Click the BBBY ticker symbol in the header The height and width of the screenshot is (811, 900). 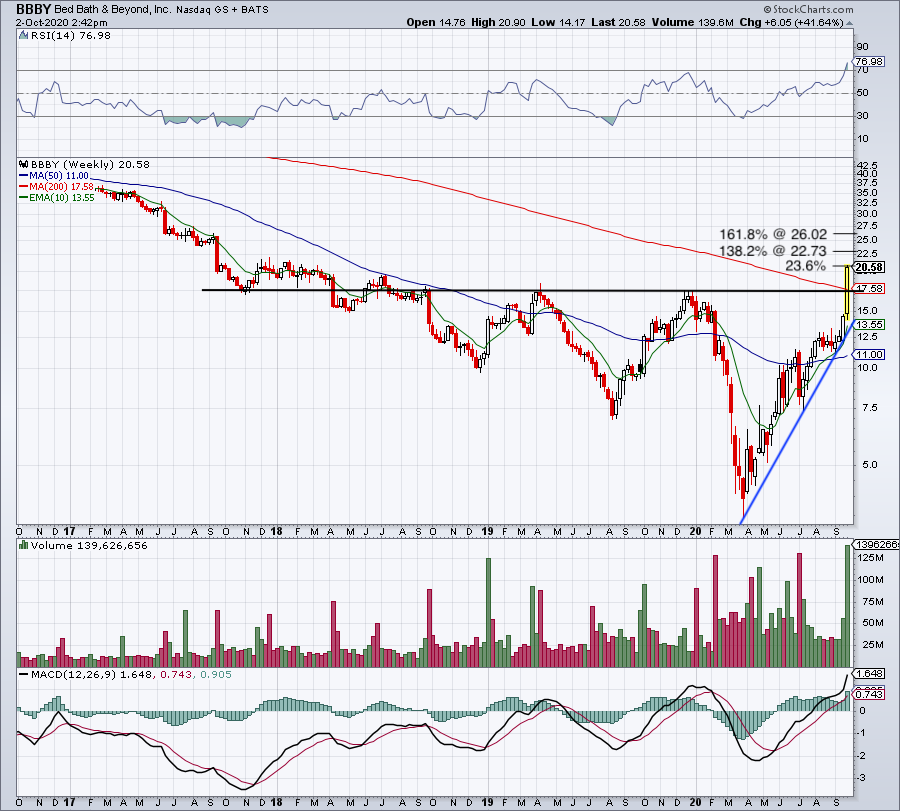click(33, 9)
